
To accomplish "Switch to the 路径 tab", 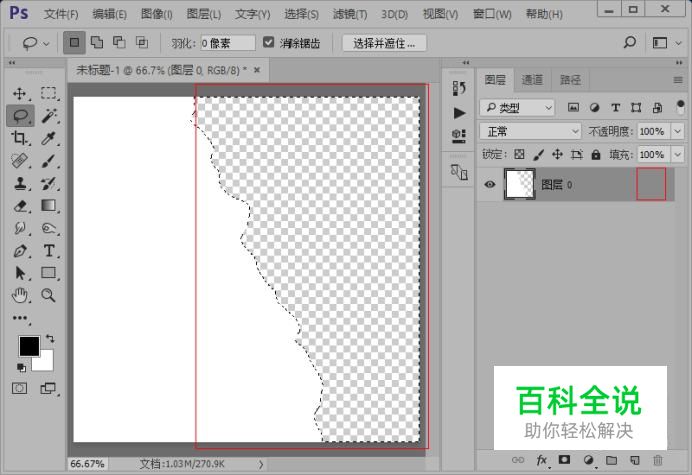I will pyautogui.click(x=570, y=80).
